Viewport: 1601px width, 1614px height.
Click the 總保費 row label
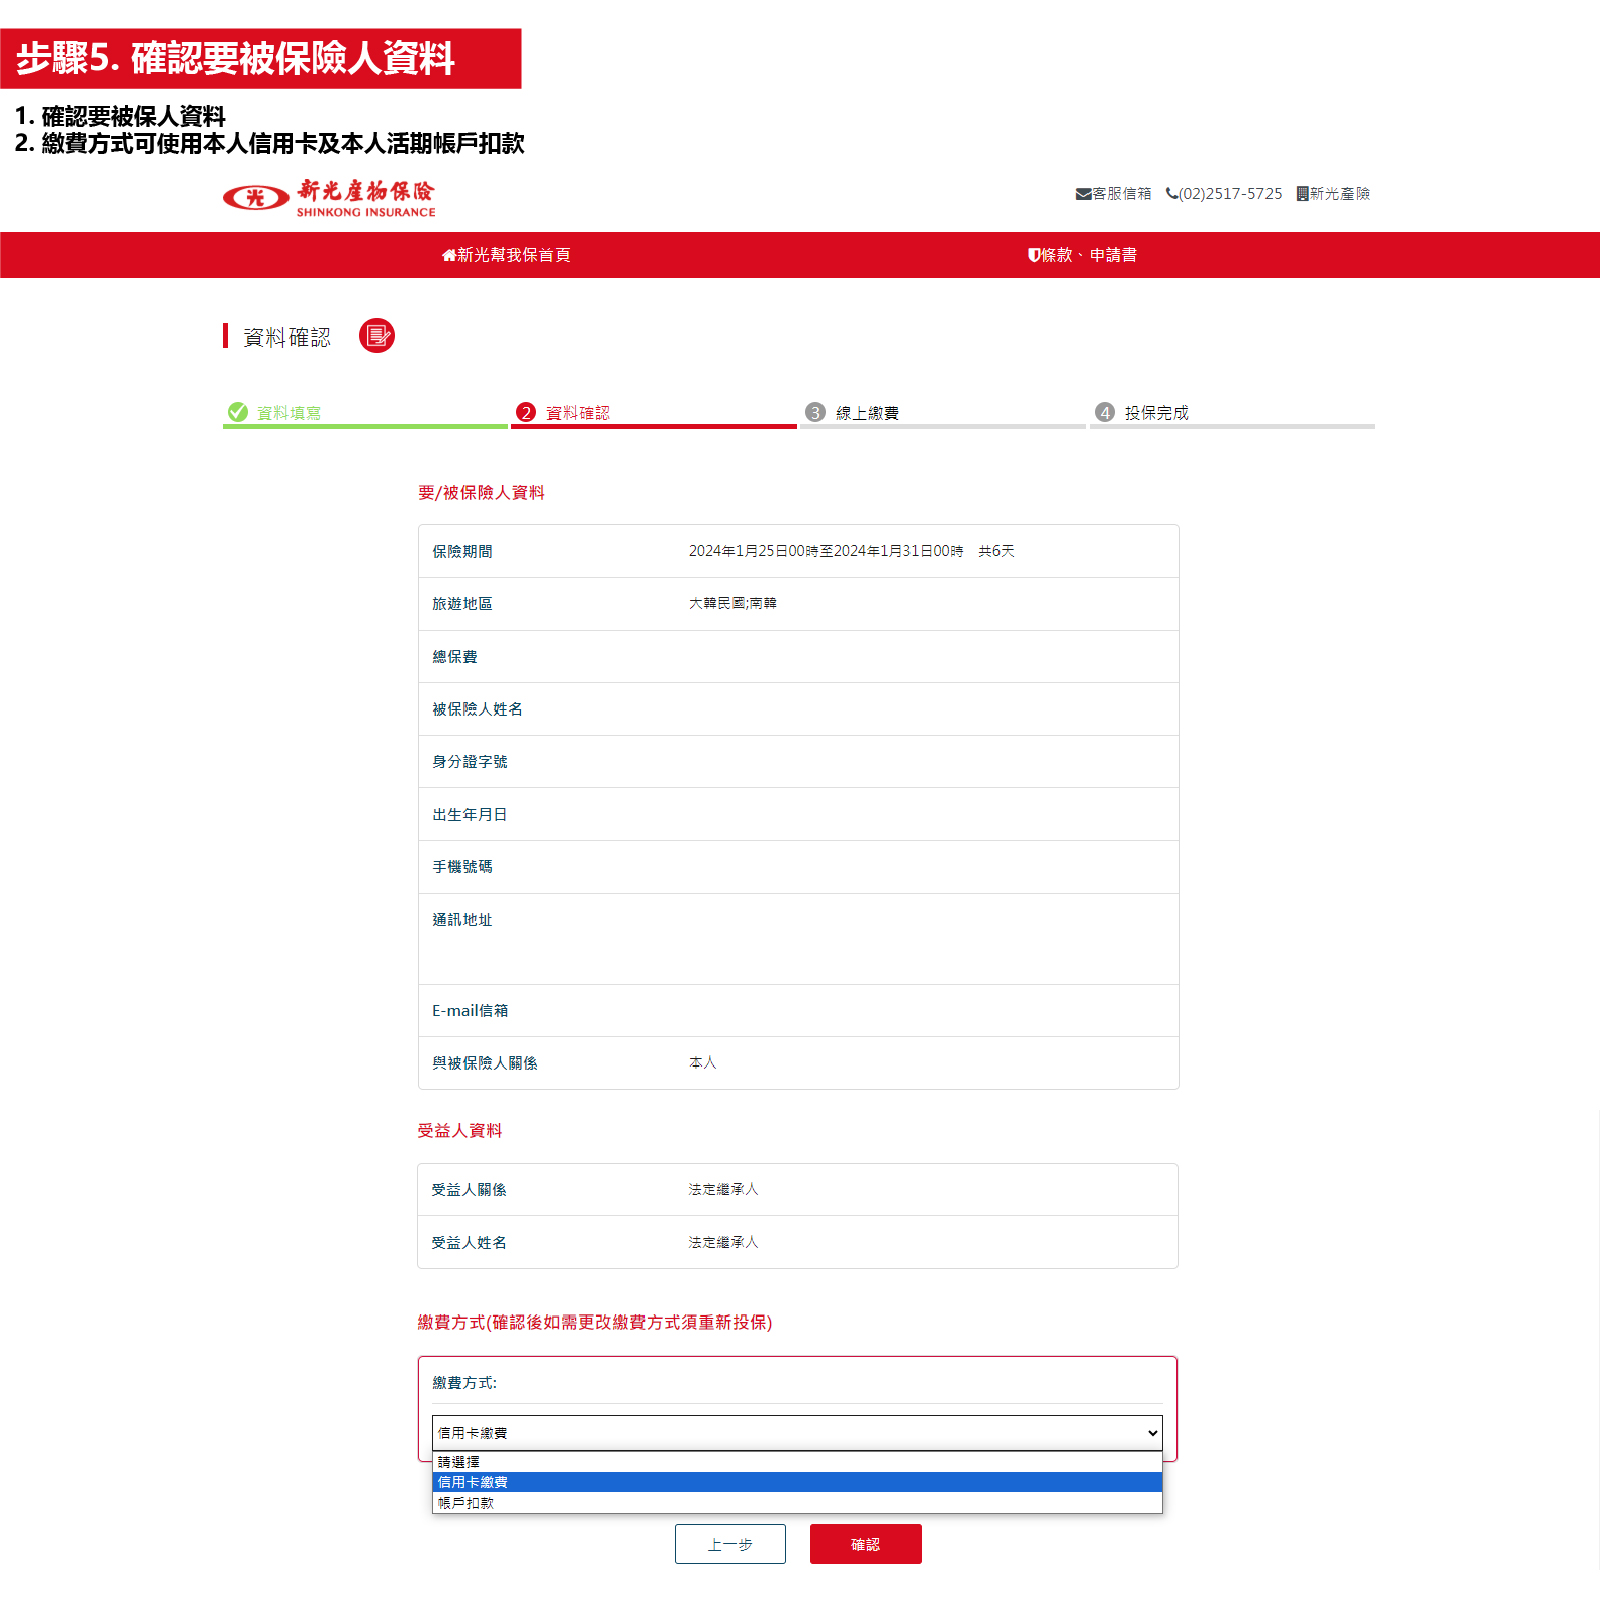(x=455, y=656)
